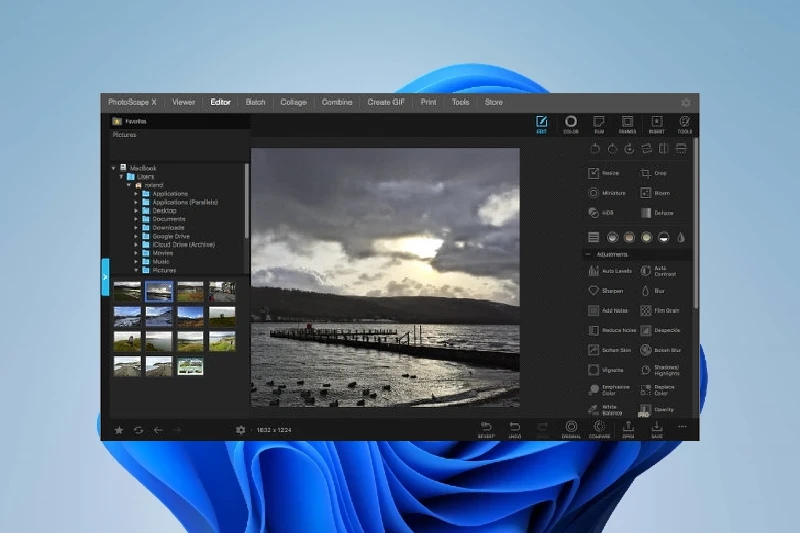Open the Tools panel icon

click(x=685, y=124)
